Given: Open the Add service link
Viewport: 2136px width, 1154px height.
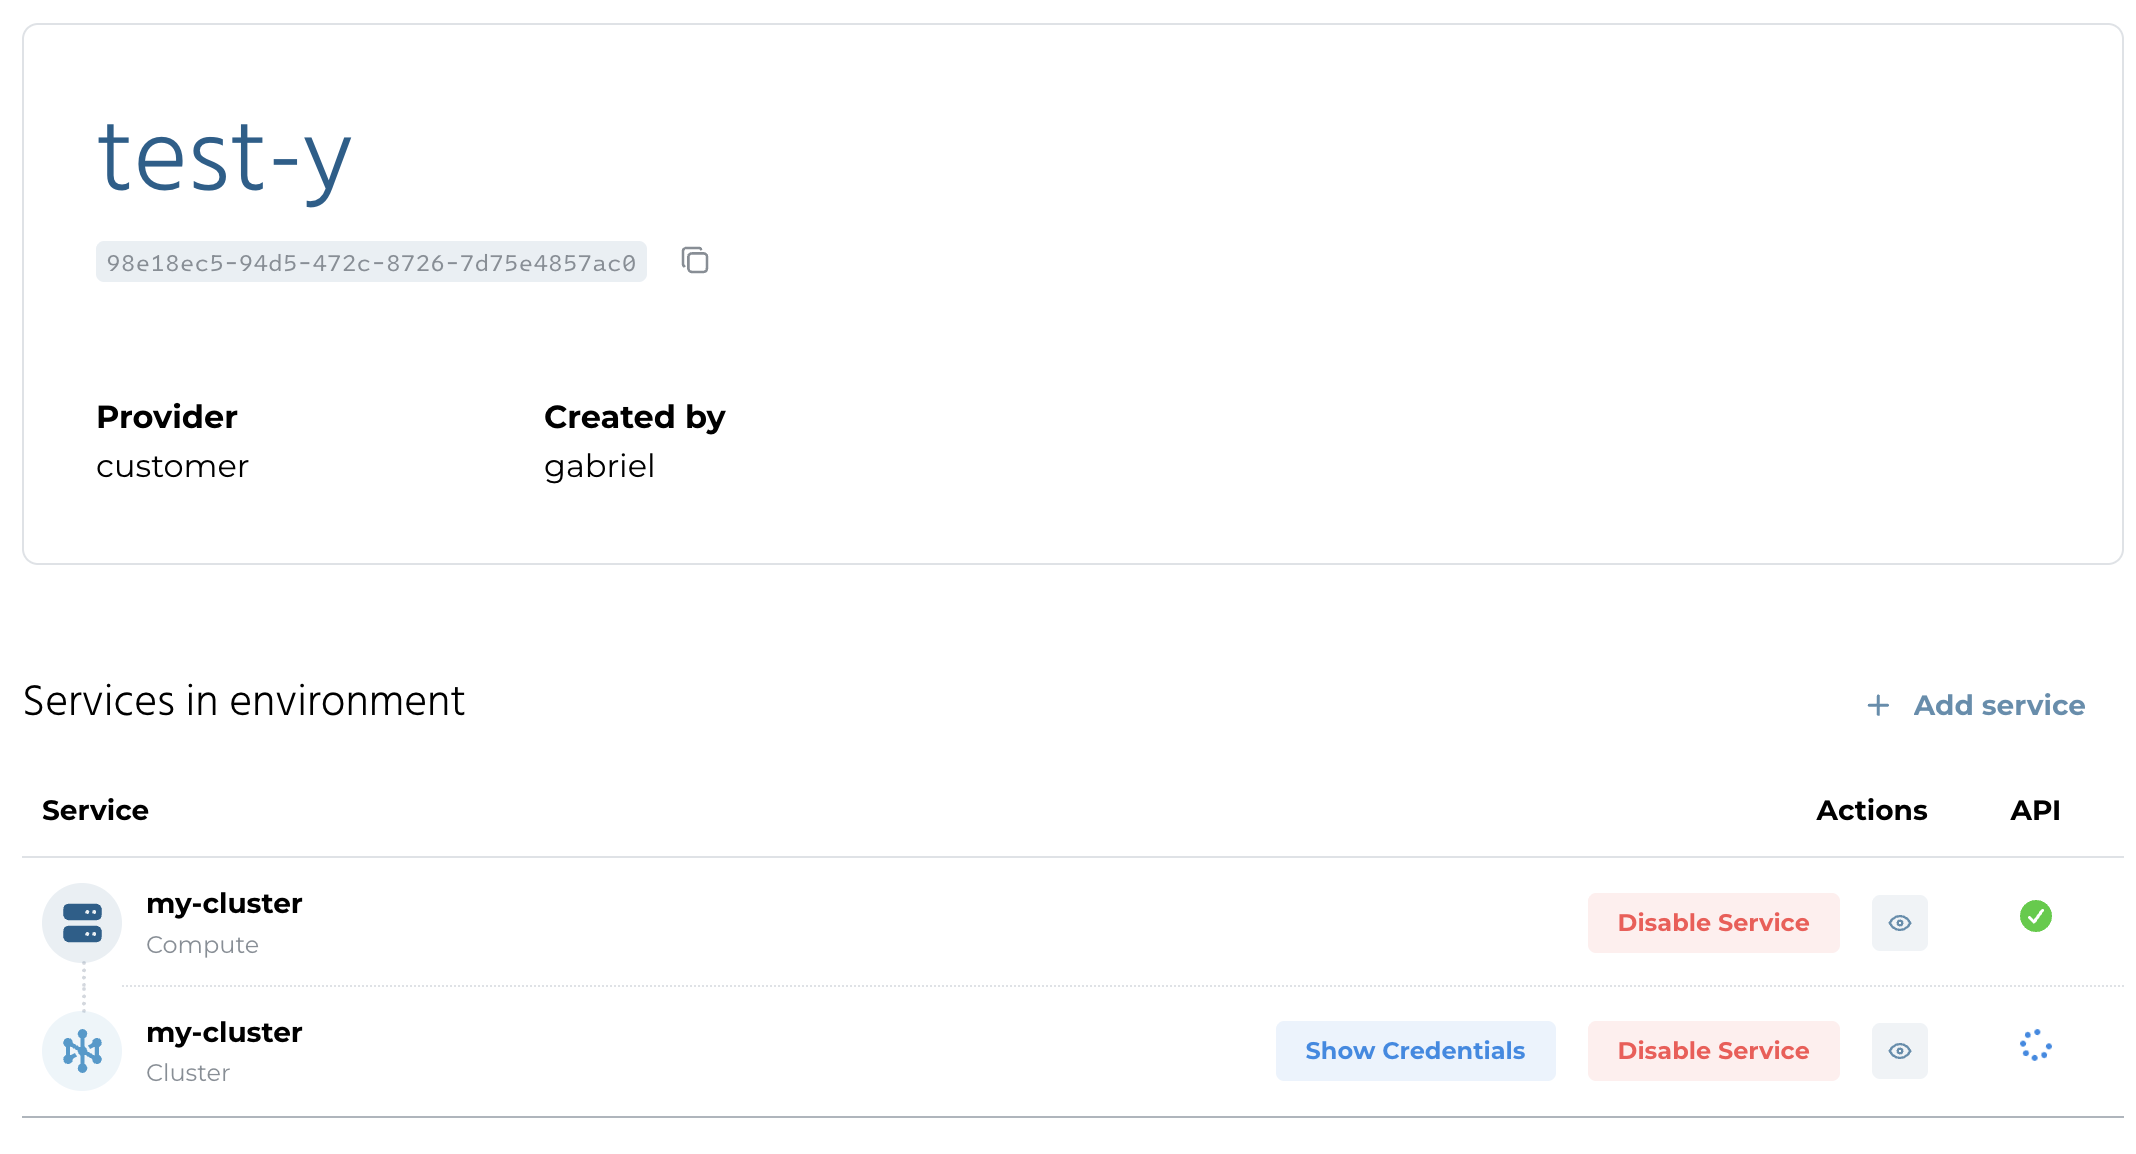Looking at the screenshot, I should 1998,705.
